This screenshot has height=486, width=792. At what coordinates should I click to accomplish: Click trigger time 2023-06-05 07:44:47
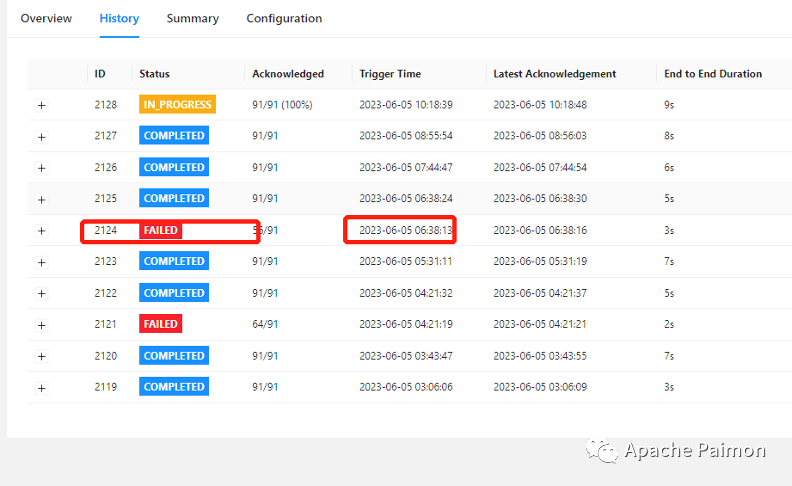click(406, 167)
